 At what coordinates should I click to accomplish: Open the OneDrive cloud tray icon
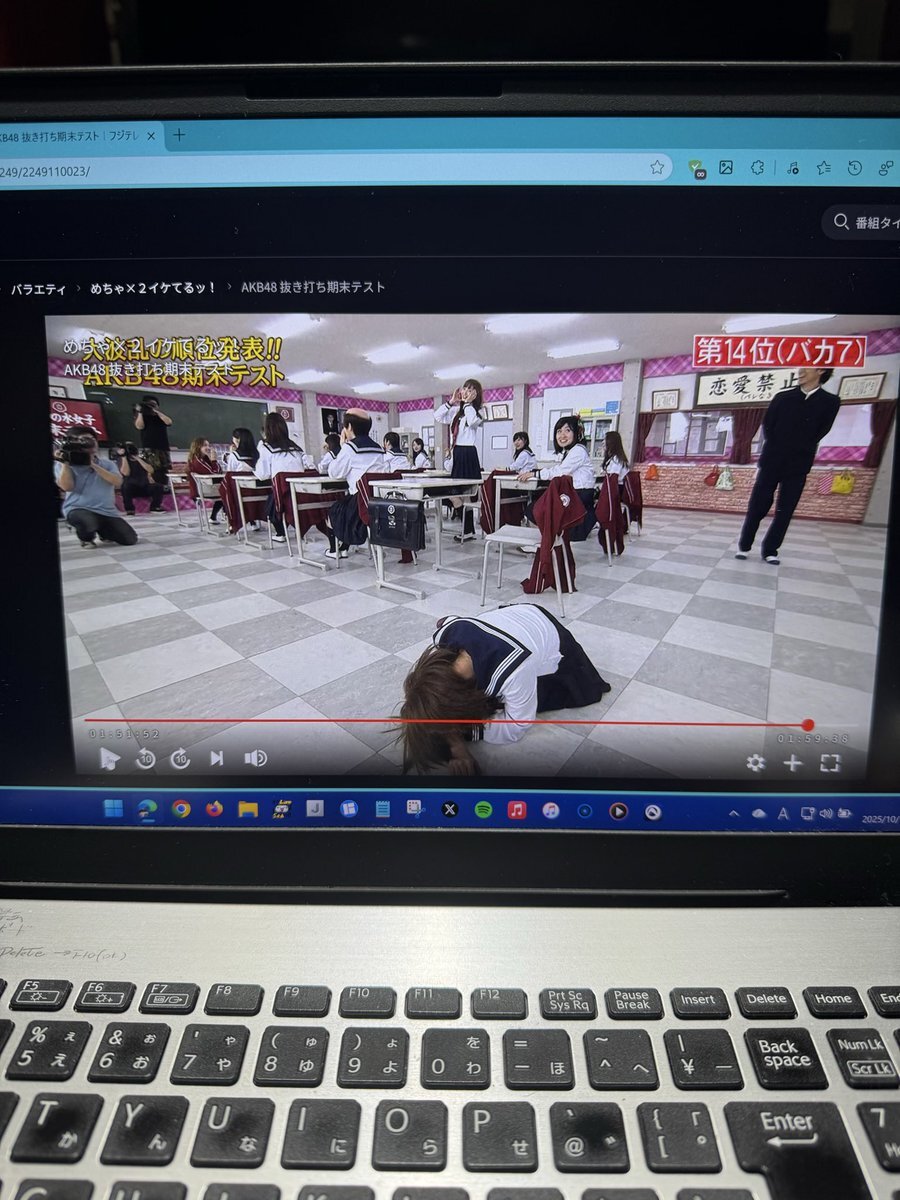[x=761, y=814]
